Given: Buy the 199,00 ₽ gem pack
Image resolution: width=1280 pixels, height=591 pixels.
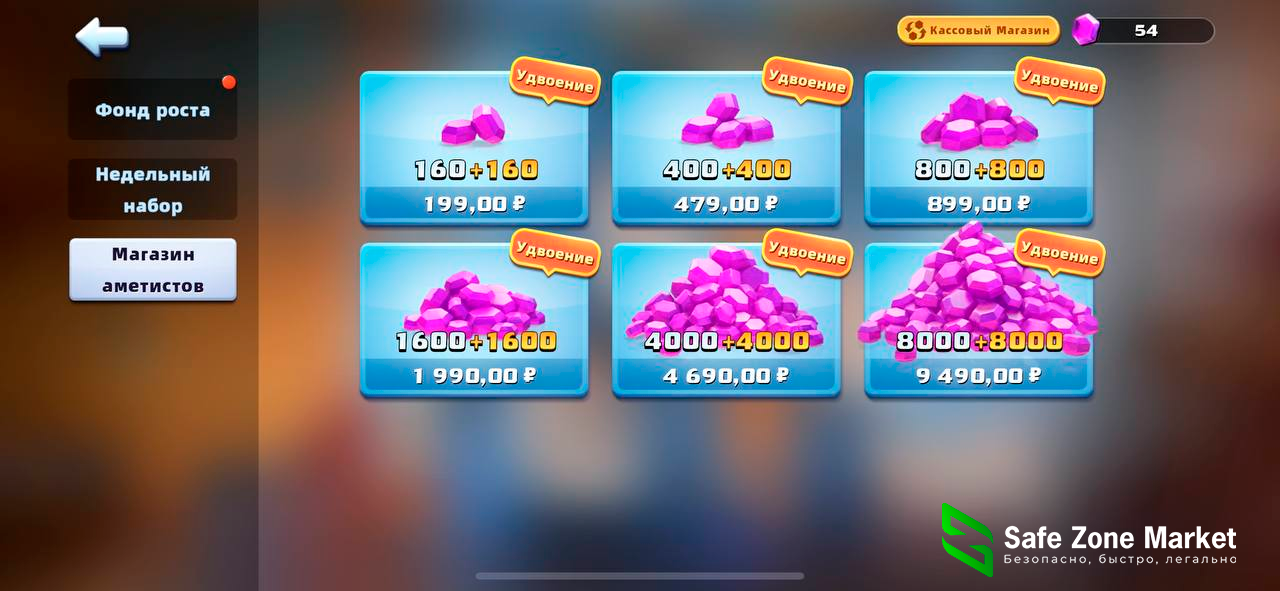Looking at the screenshot, I should (474, 204).
